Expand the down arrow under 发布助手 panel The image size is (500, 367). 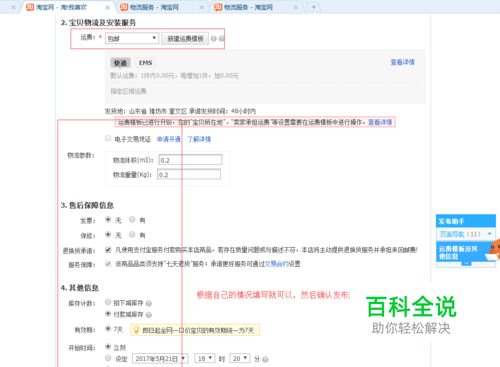tap(466, 263)
